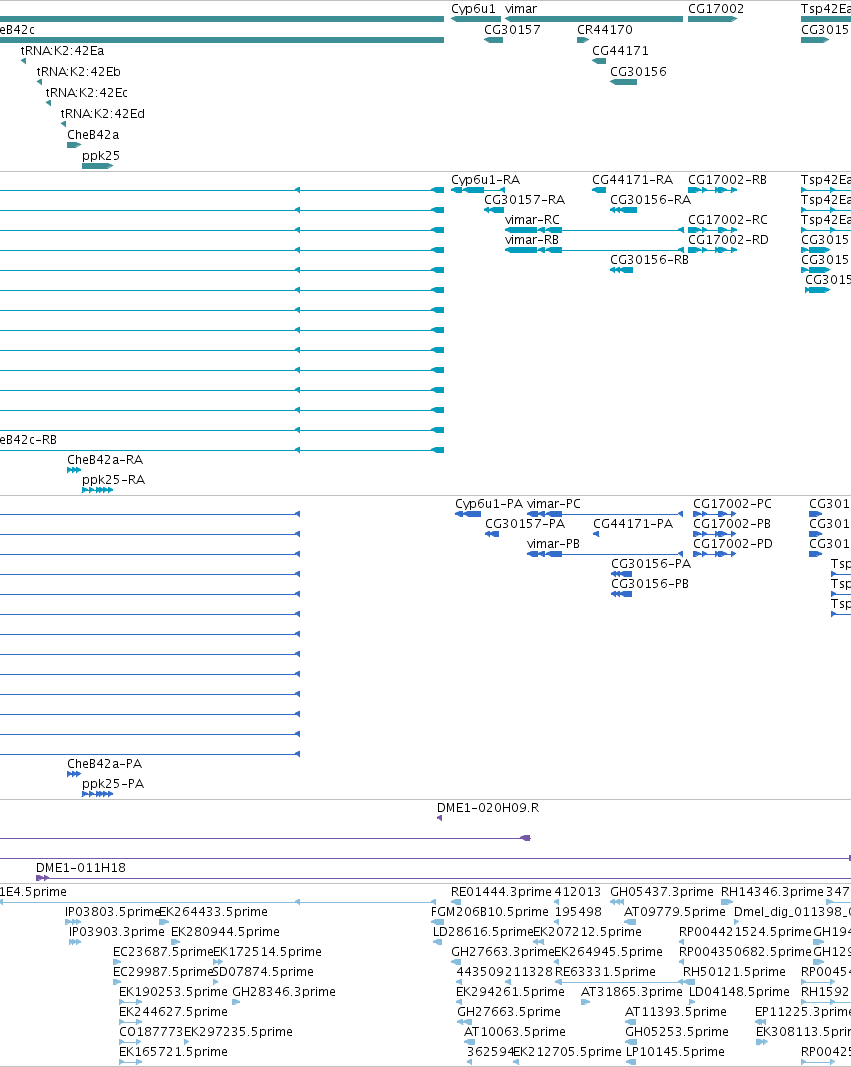Screen dimensions: 851x1067
Task: Select the tRNA:K2:42Eb label
Action: coord(79,72)
